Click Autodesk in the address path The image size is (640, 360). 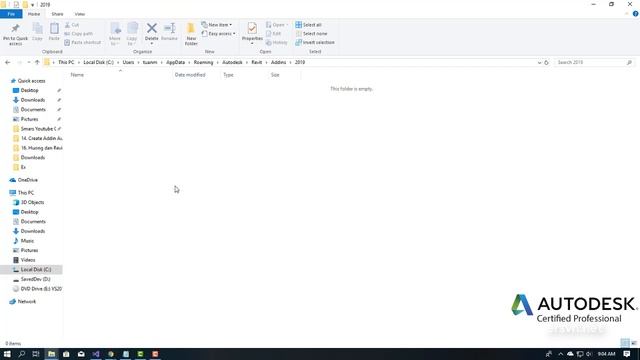pos(232,62)
